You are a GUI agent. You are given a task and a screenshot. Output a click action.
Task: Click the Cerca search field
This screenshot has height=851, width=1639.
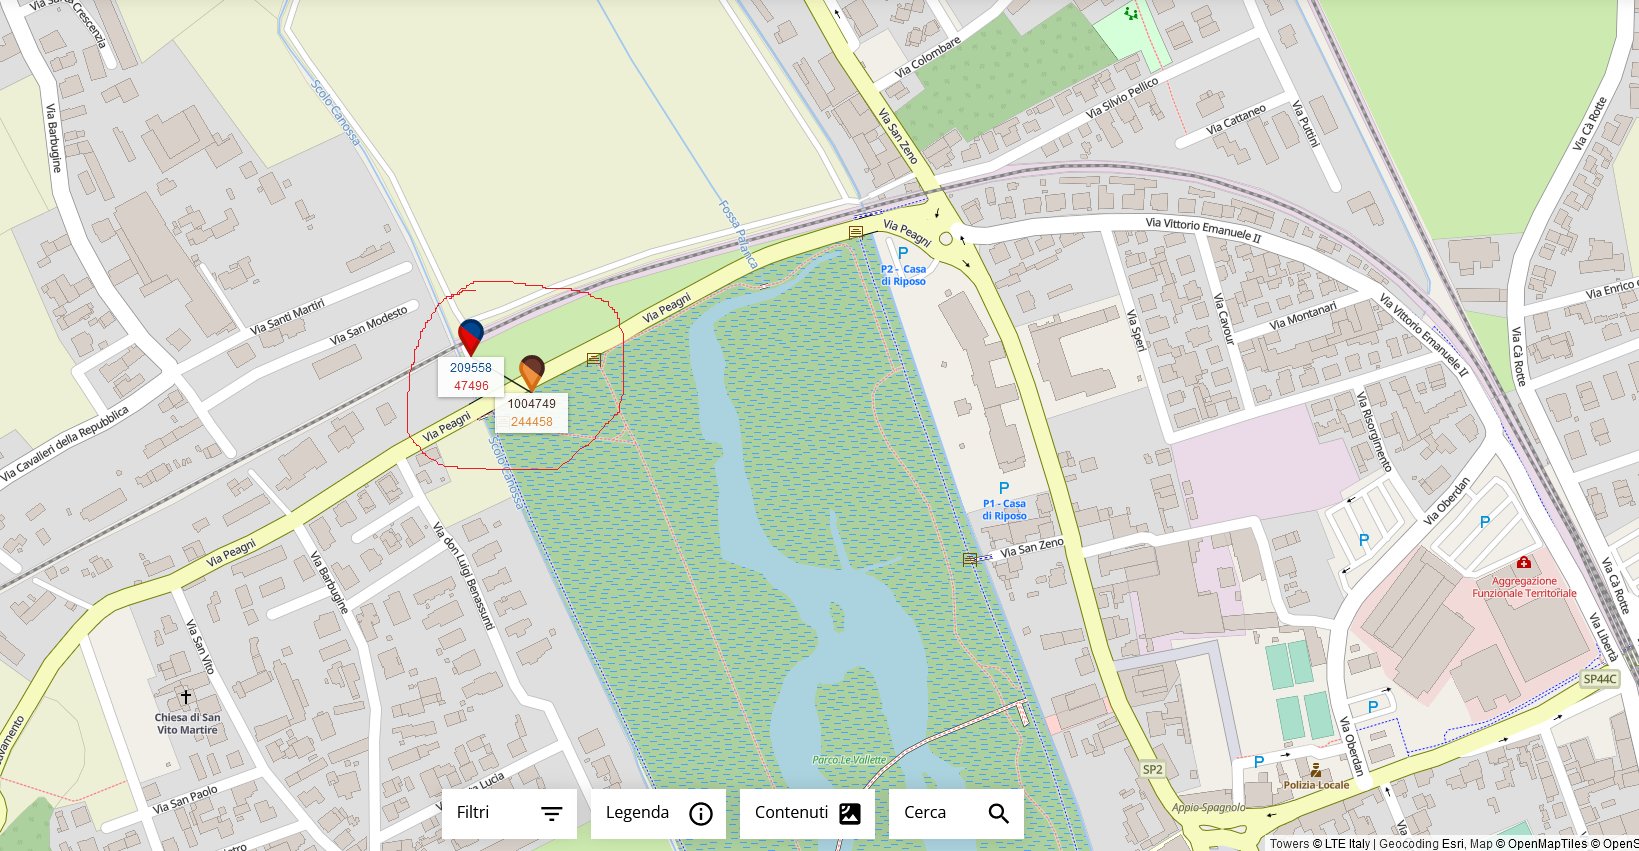[x=956, y=813]
